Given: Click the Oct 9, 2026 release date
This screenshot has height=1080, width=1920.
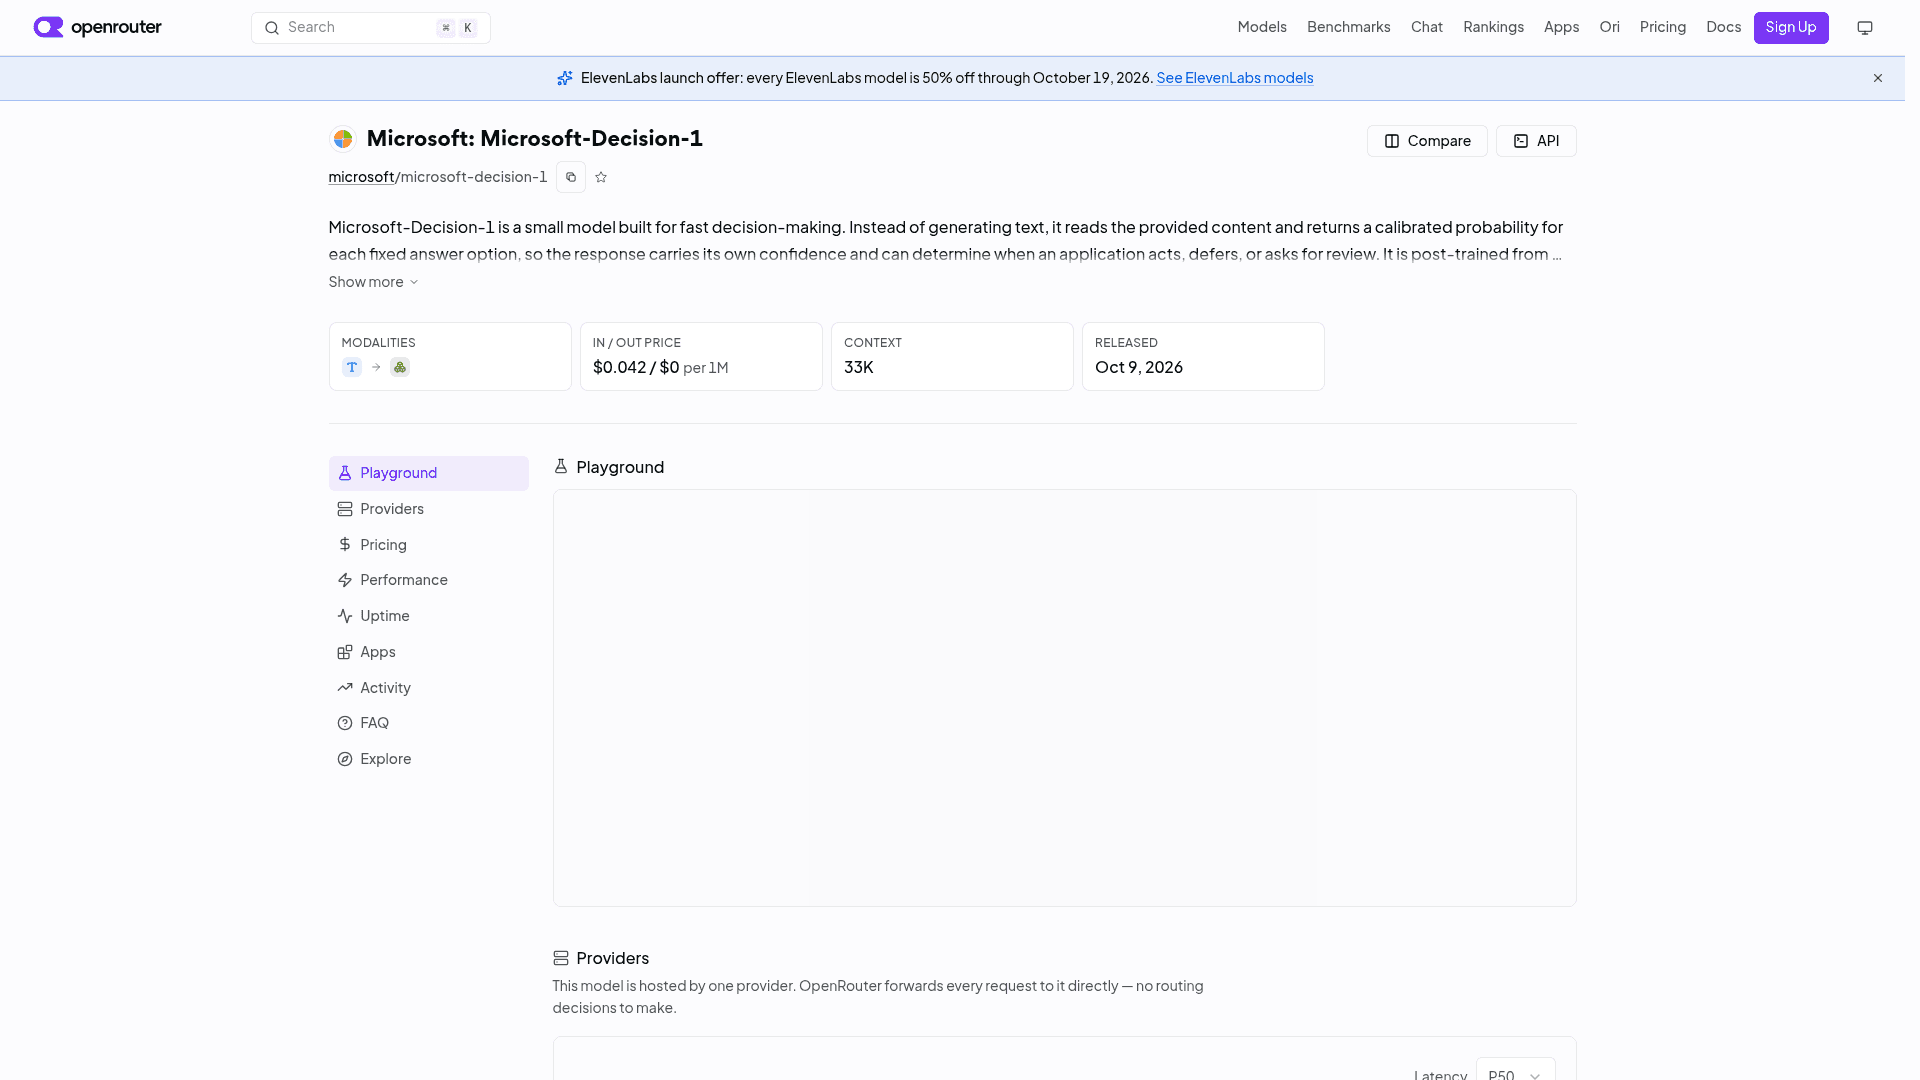Looking at the screenshot, I should tap(1139, 367).
